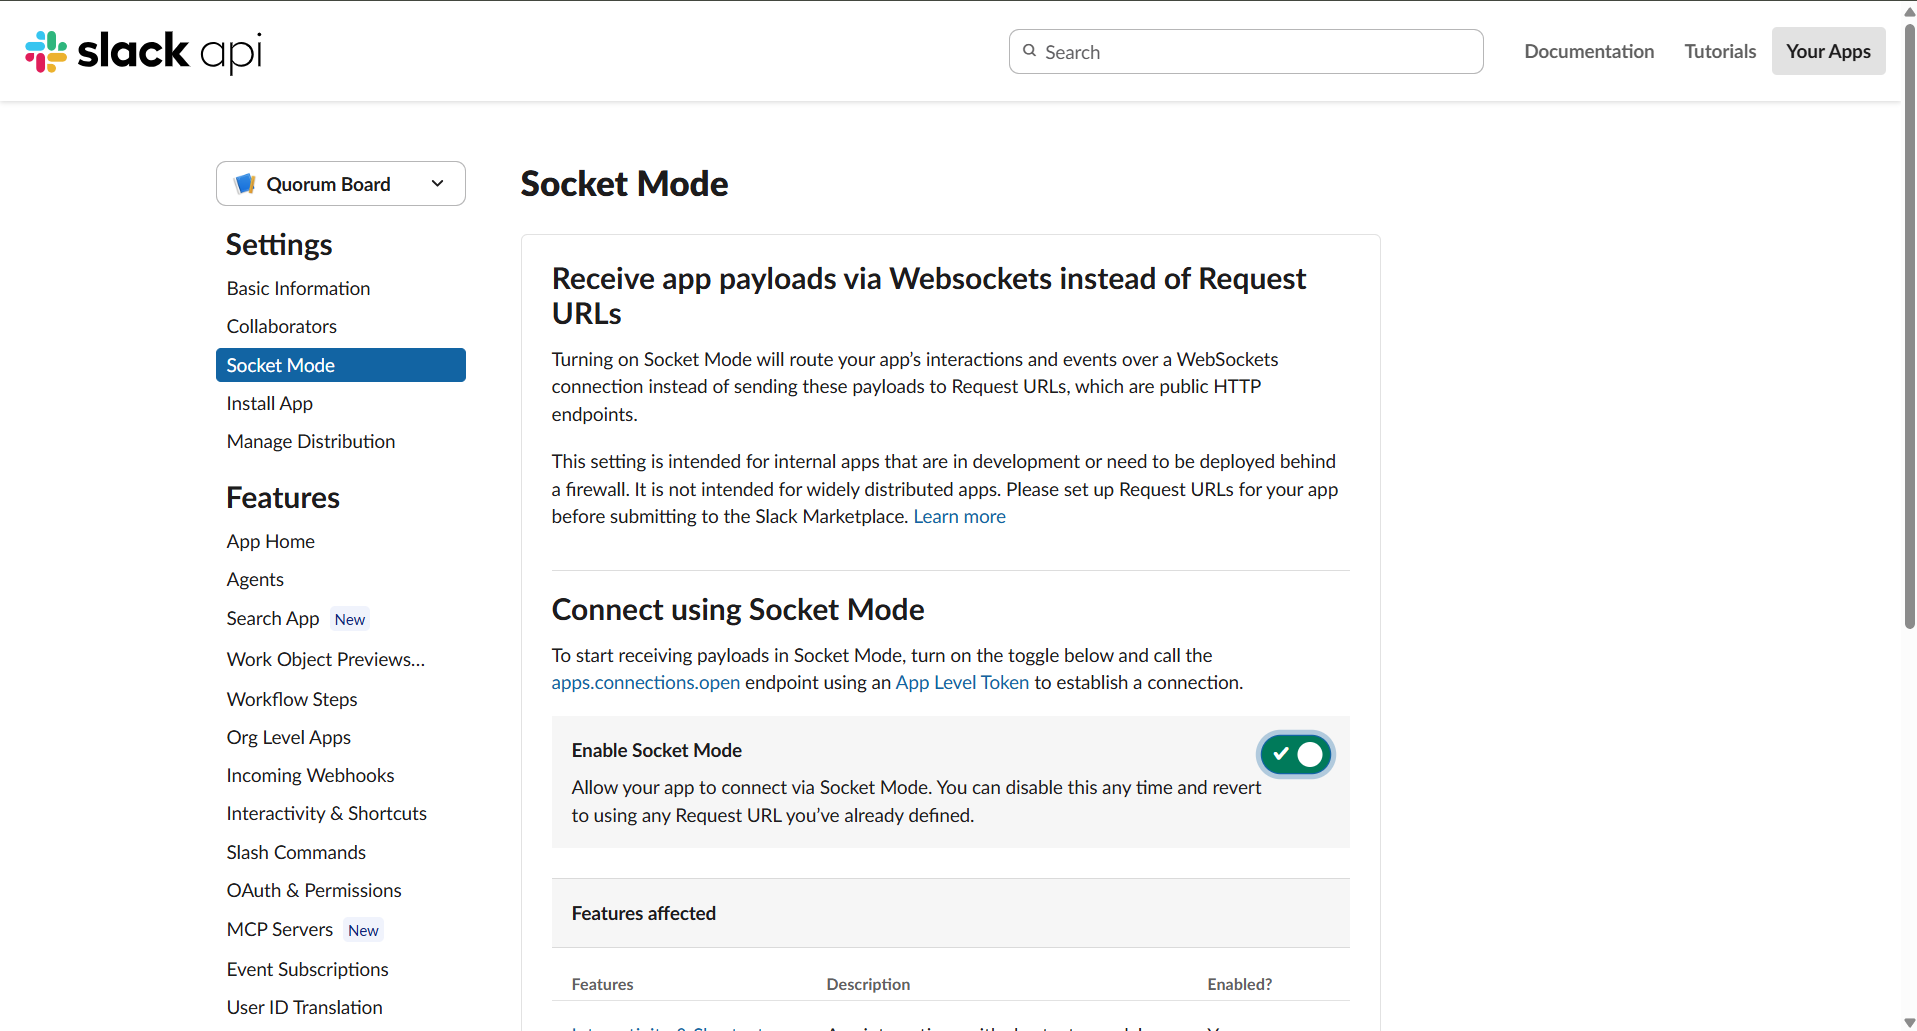Image resolution: width=1917 pixels, height=1031 pixels.
Task: Click the Features affected heading
Action: (644, 913)
